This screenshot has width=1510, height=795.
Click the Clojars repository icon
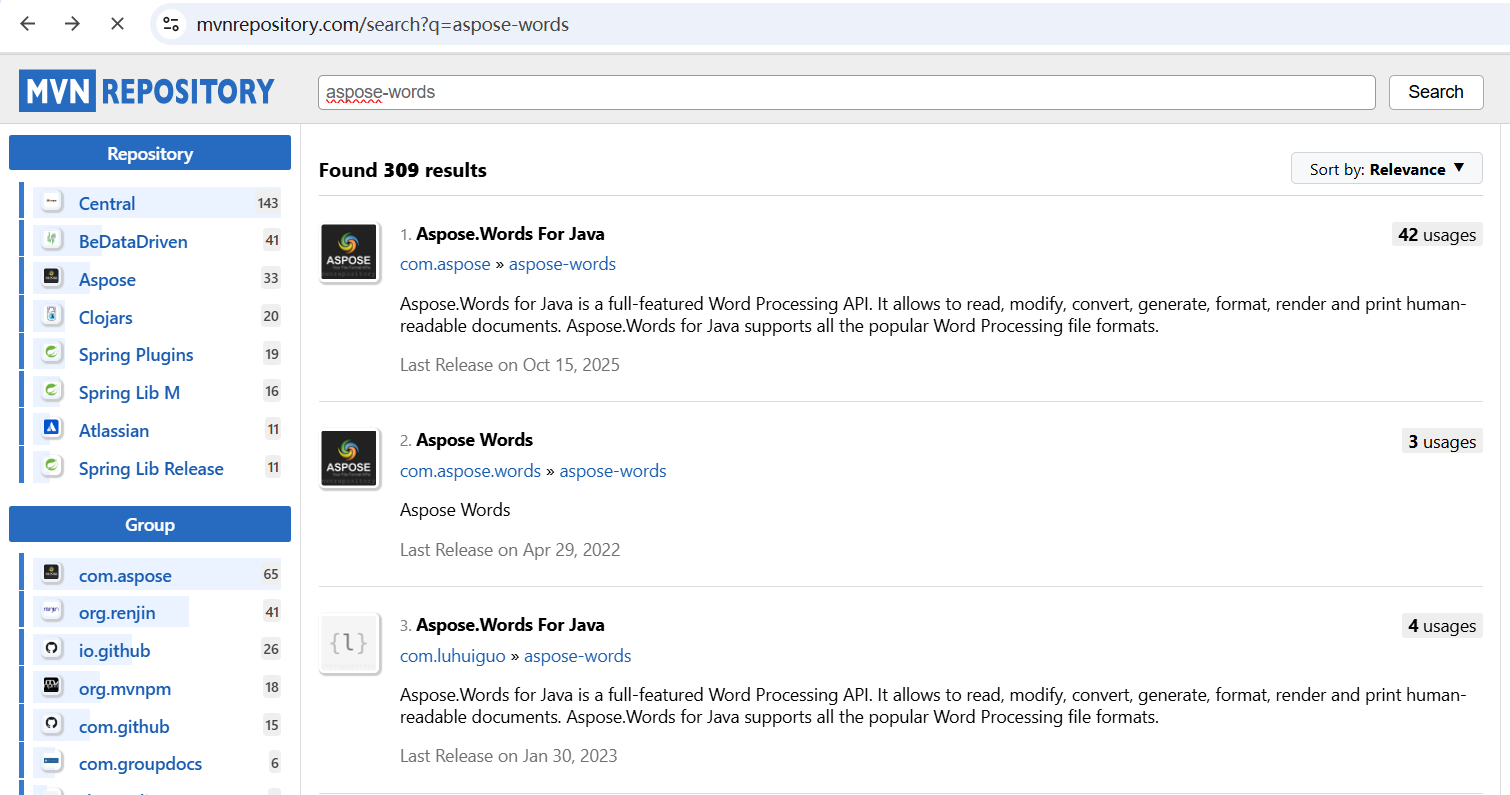(x=52, y=316)
